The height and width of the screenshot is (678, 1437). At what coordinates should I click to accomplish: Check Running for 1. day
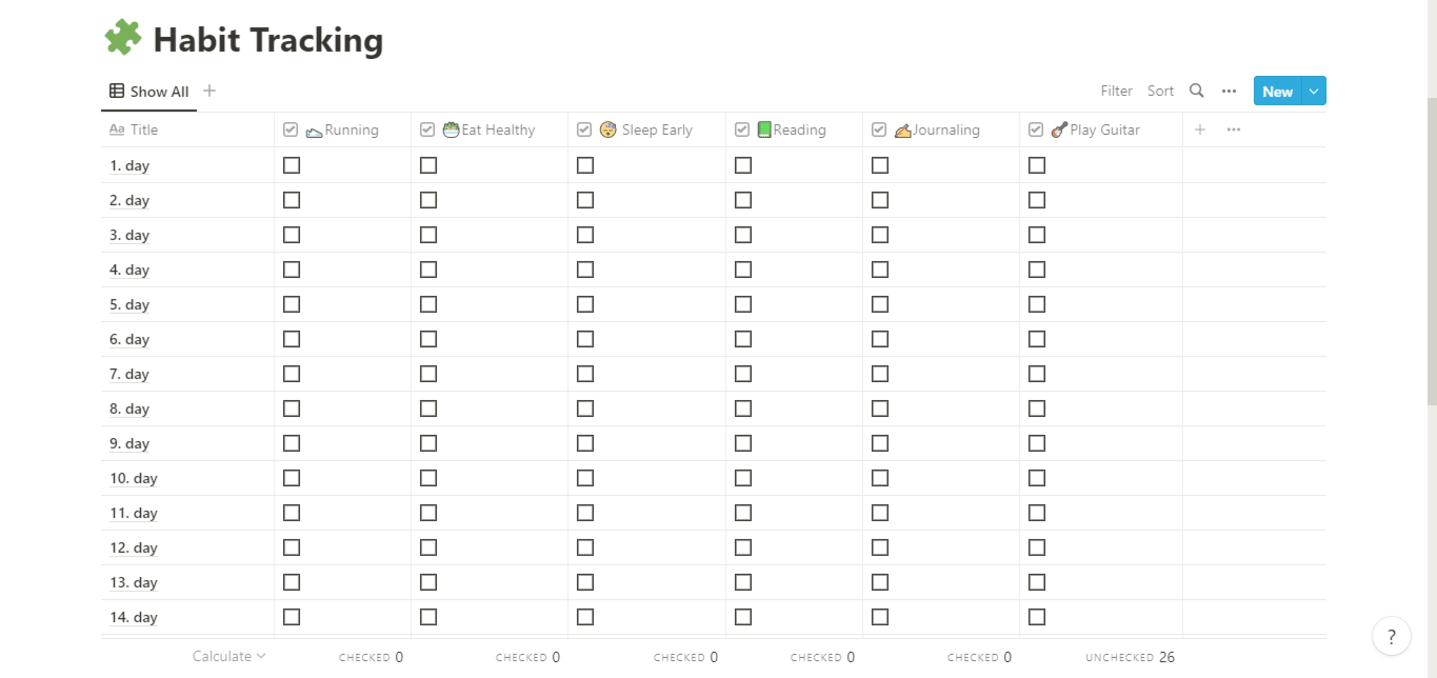292,165
